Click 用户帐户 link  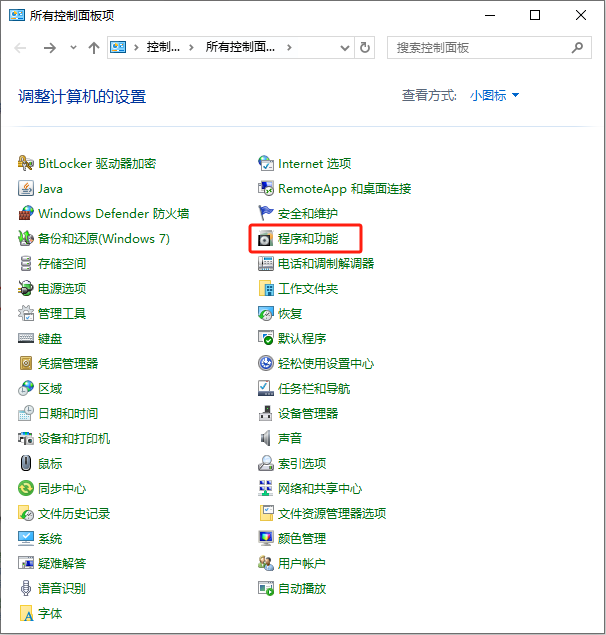(x=302, y=563)
